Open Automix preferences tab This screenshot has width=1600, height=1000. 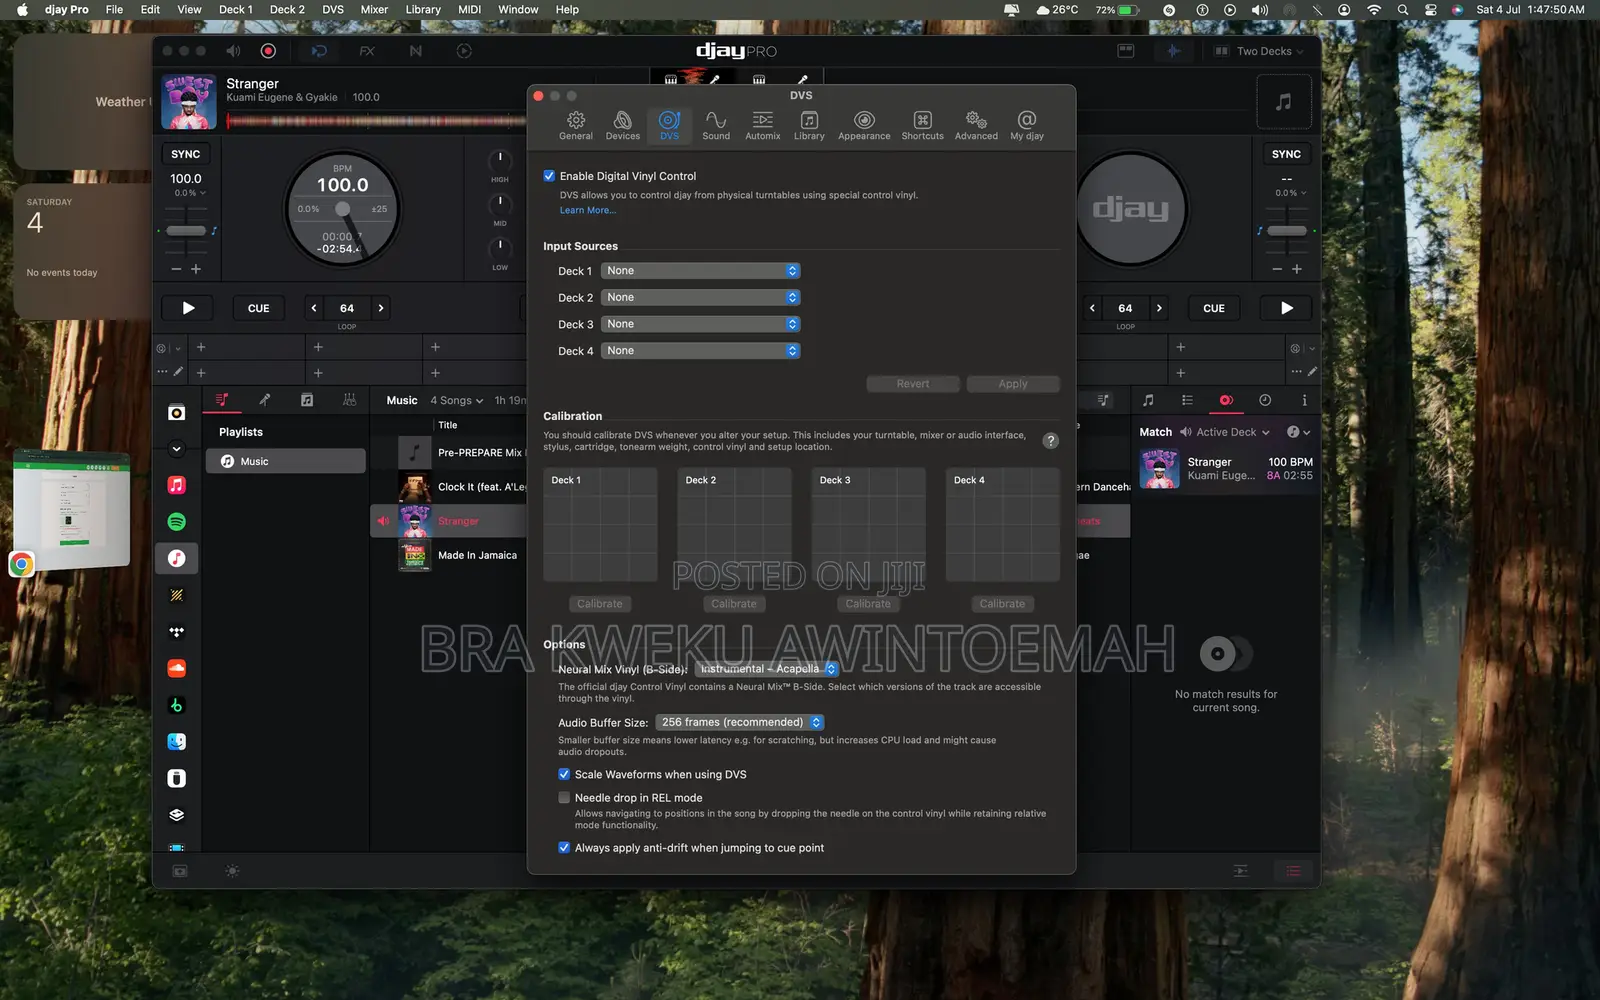pos(762,125)
